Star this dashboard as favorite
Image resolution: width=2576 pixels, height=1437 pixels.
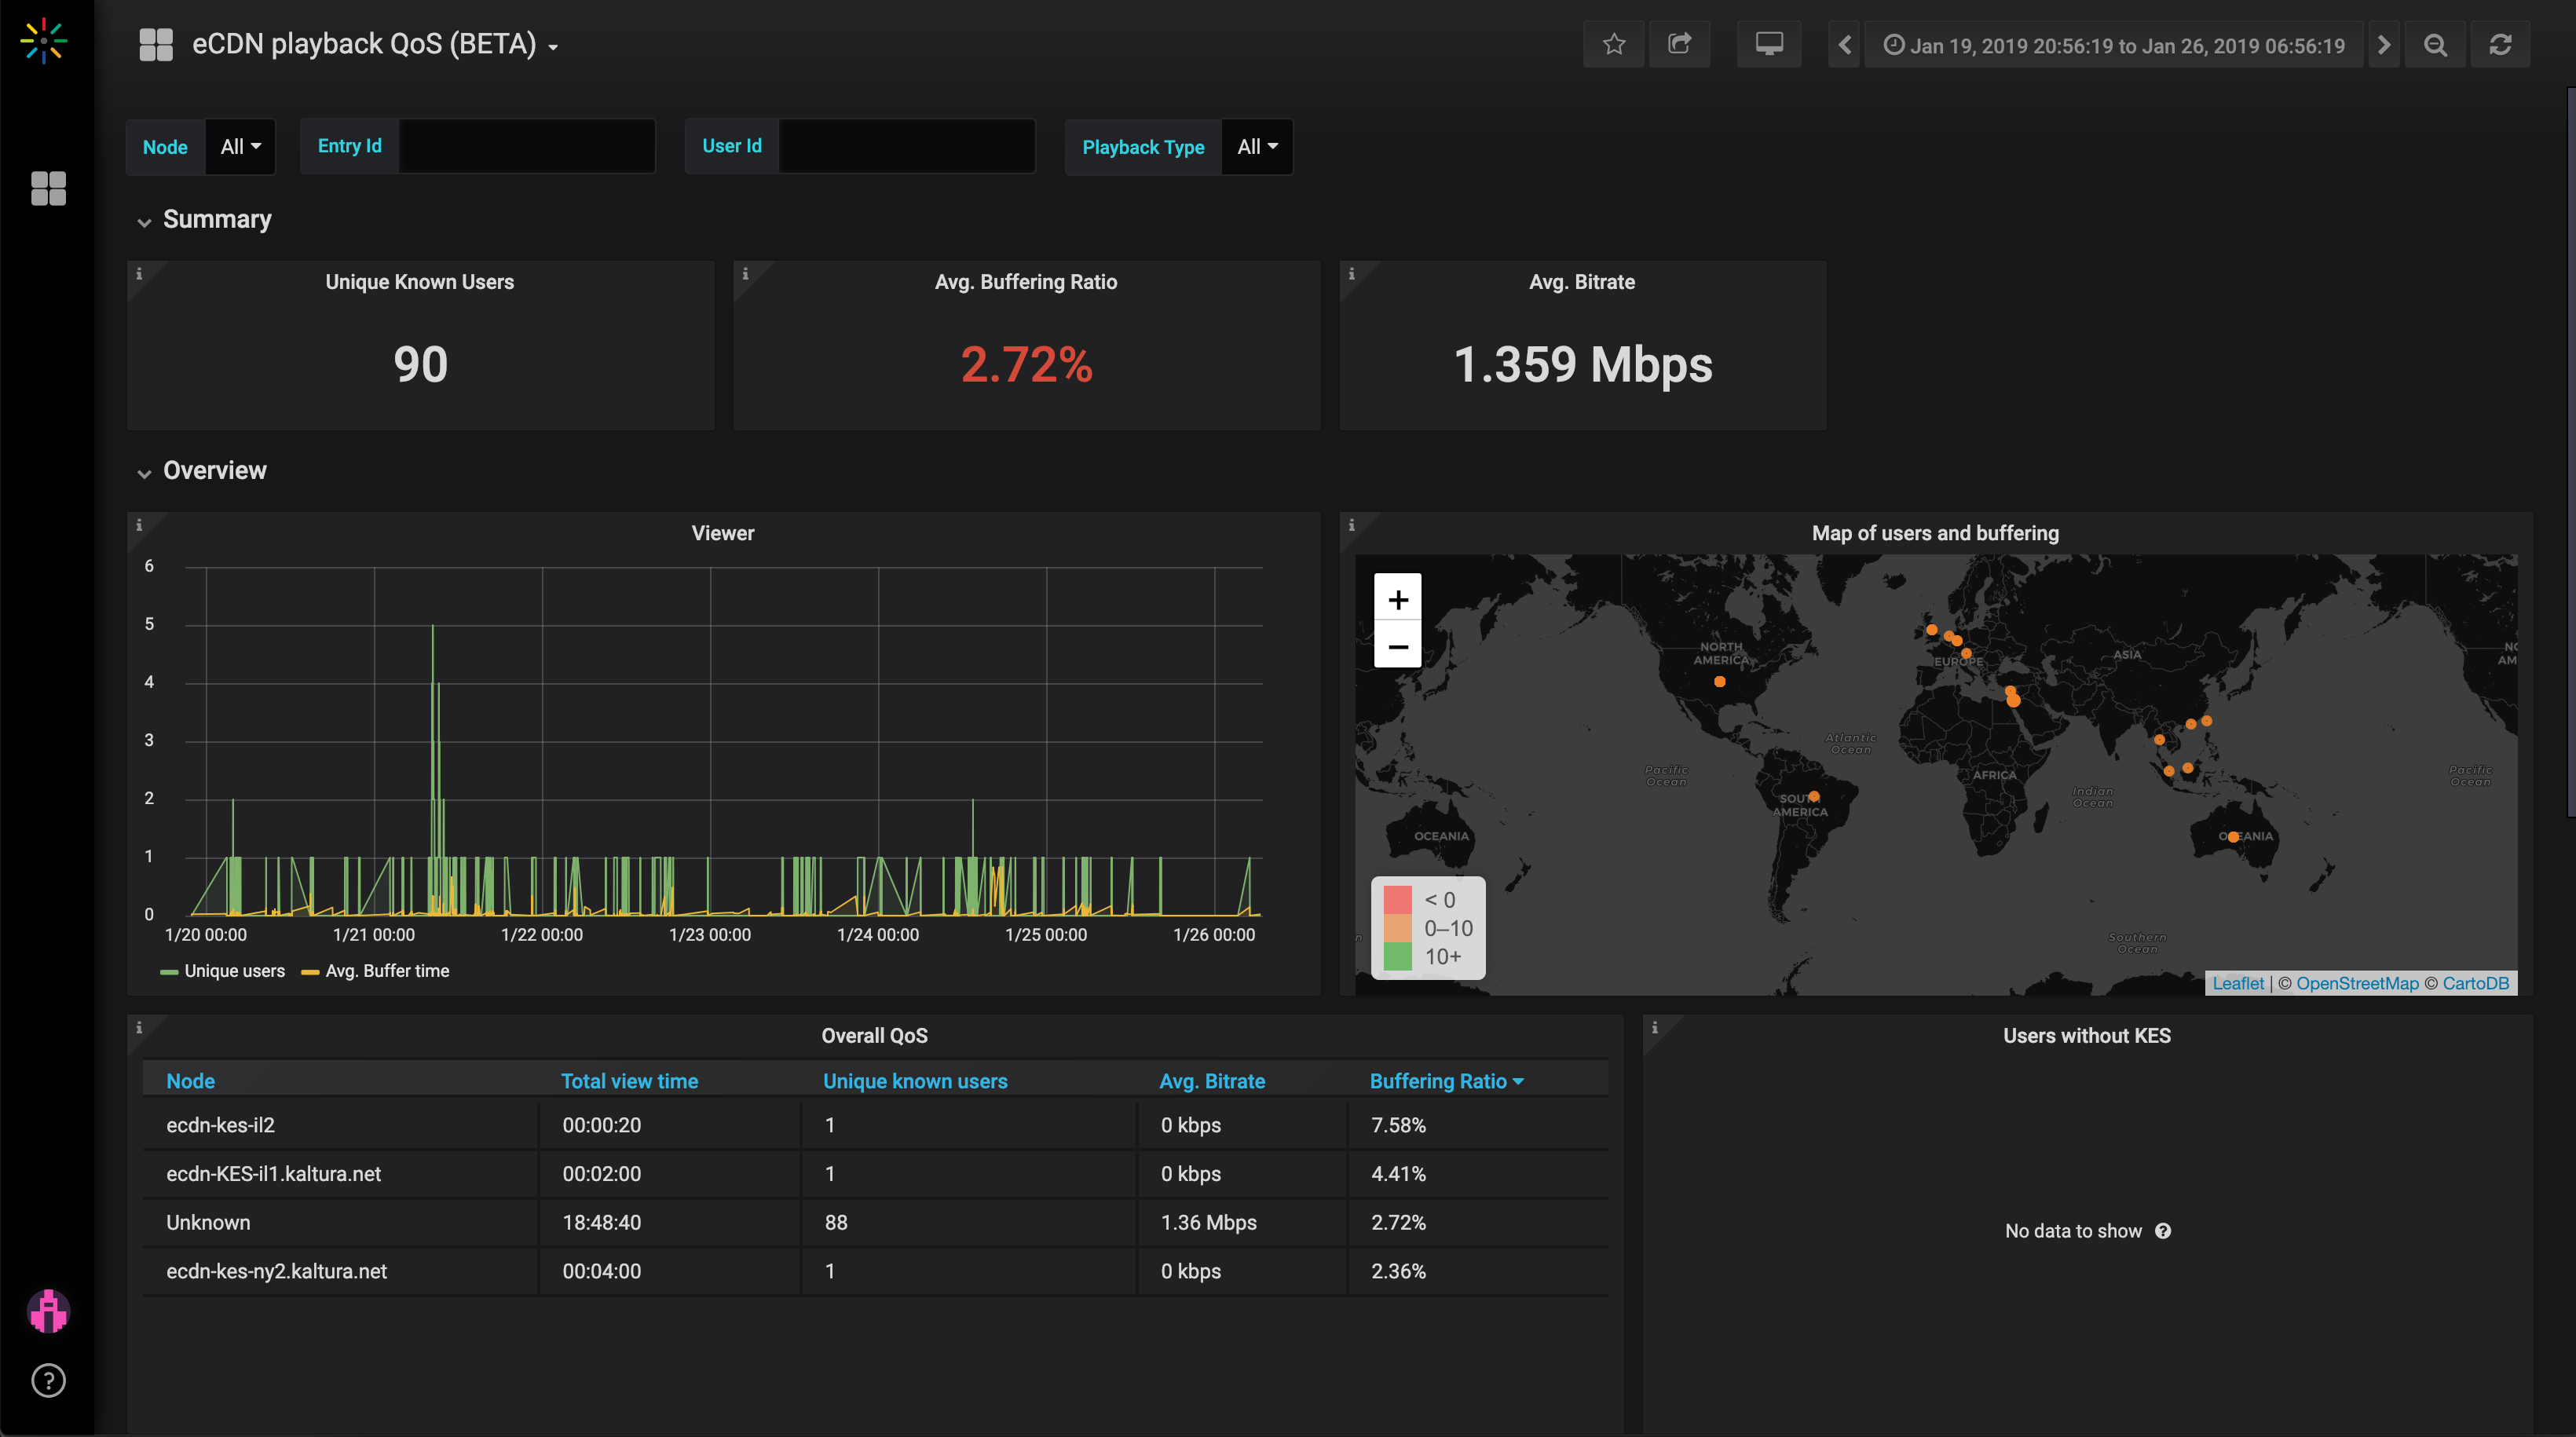(1613, 45)
